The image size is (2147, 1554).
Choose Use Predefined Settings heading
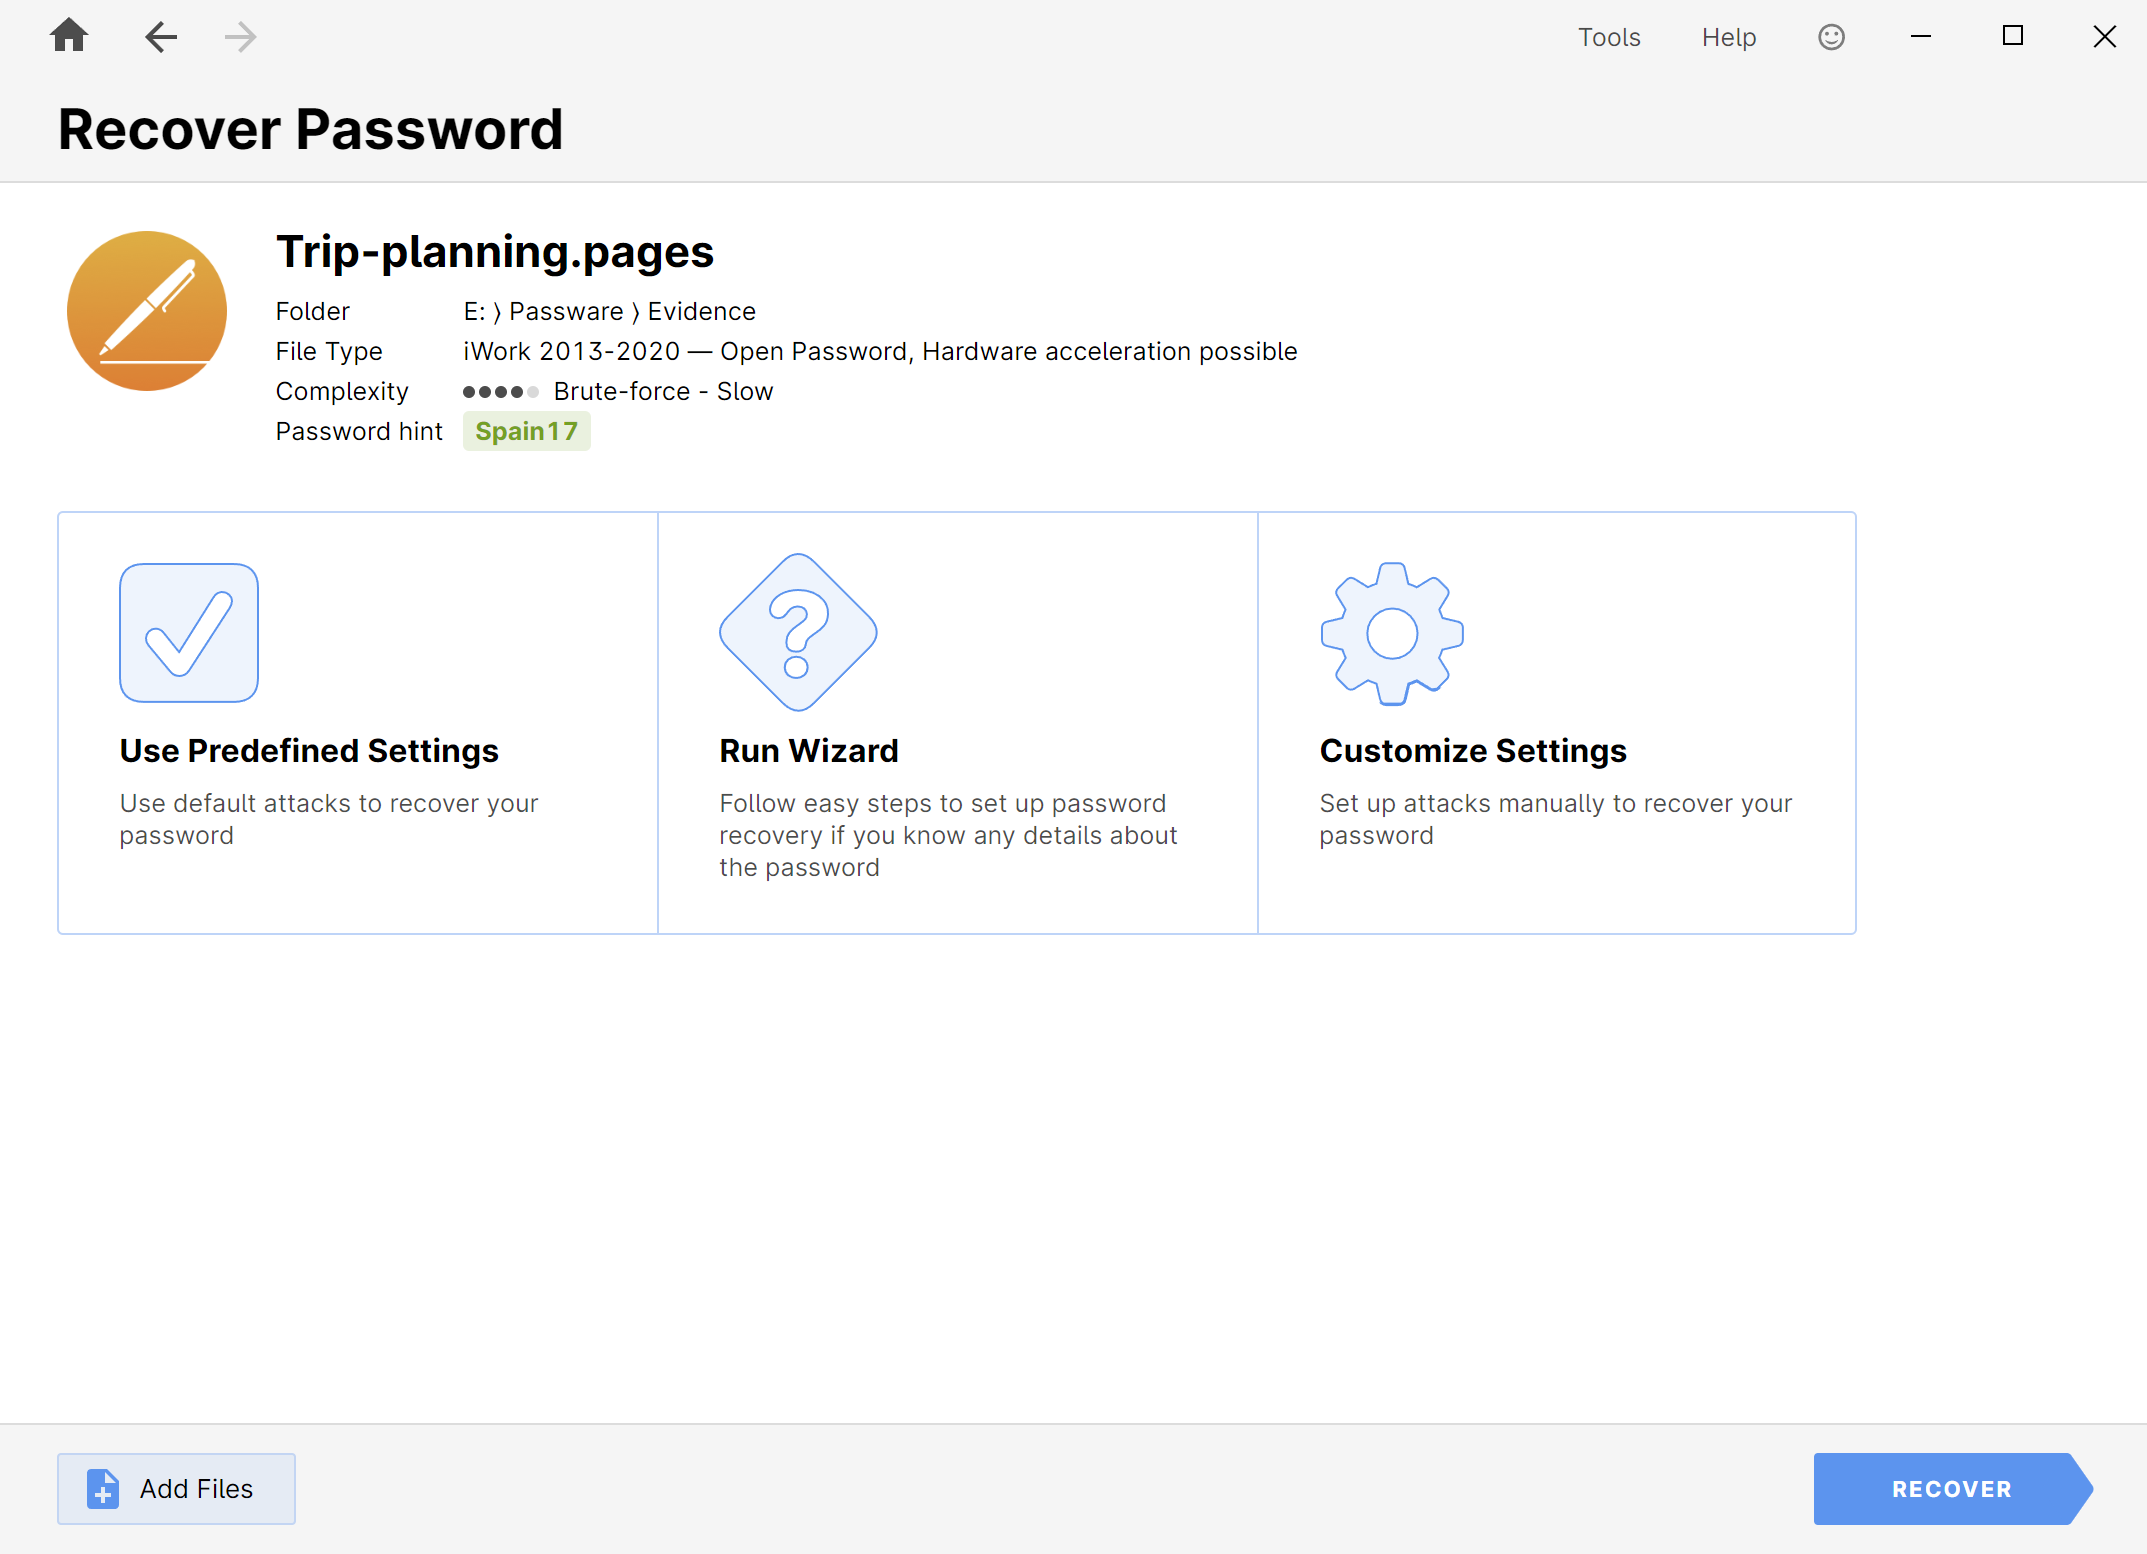(x=309, y=751)
